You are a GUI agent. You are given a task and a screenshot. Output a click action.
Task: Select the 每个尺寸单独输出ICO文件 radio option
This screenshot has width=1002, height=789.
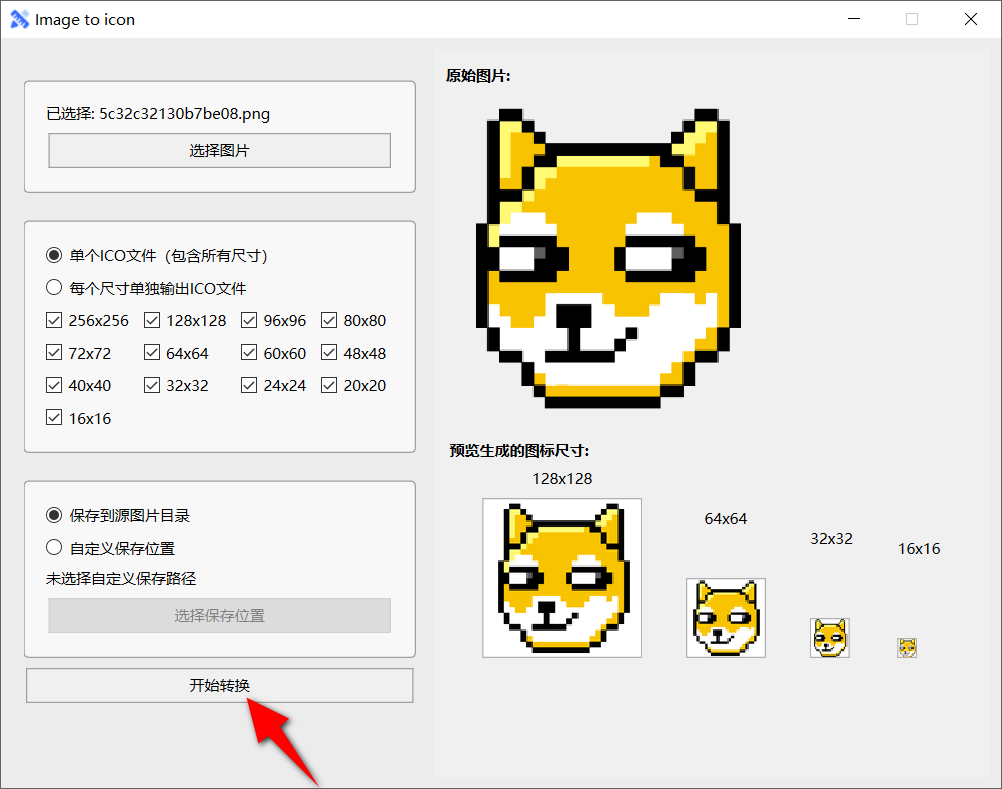(53, 287)
